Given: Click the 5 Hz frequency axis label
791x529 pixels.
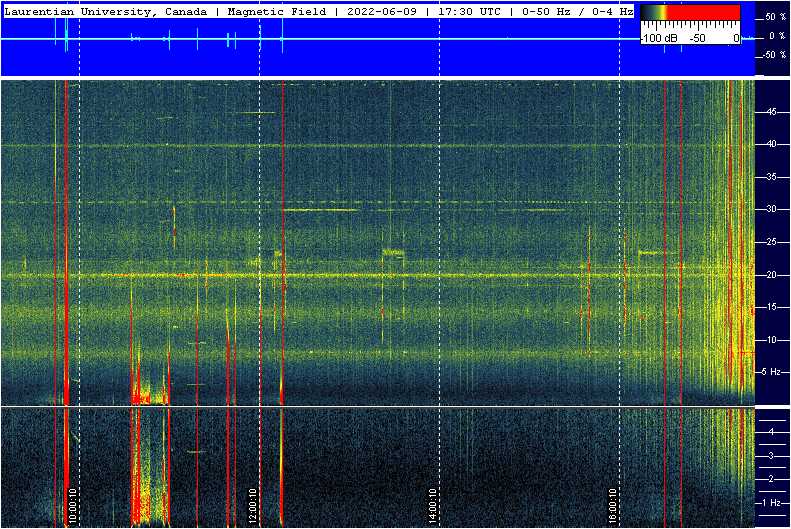Looking at the screenshot, I should click(772, 372).
